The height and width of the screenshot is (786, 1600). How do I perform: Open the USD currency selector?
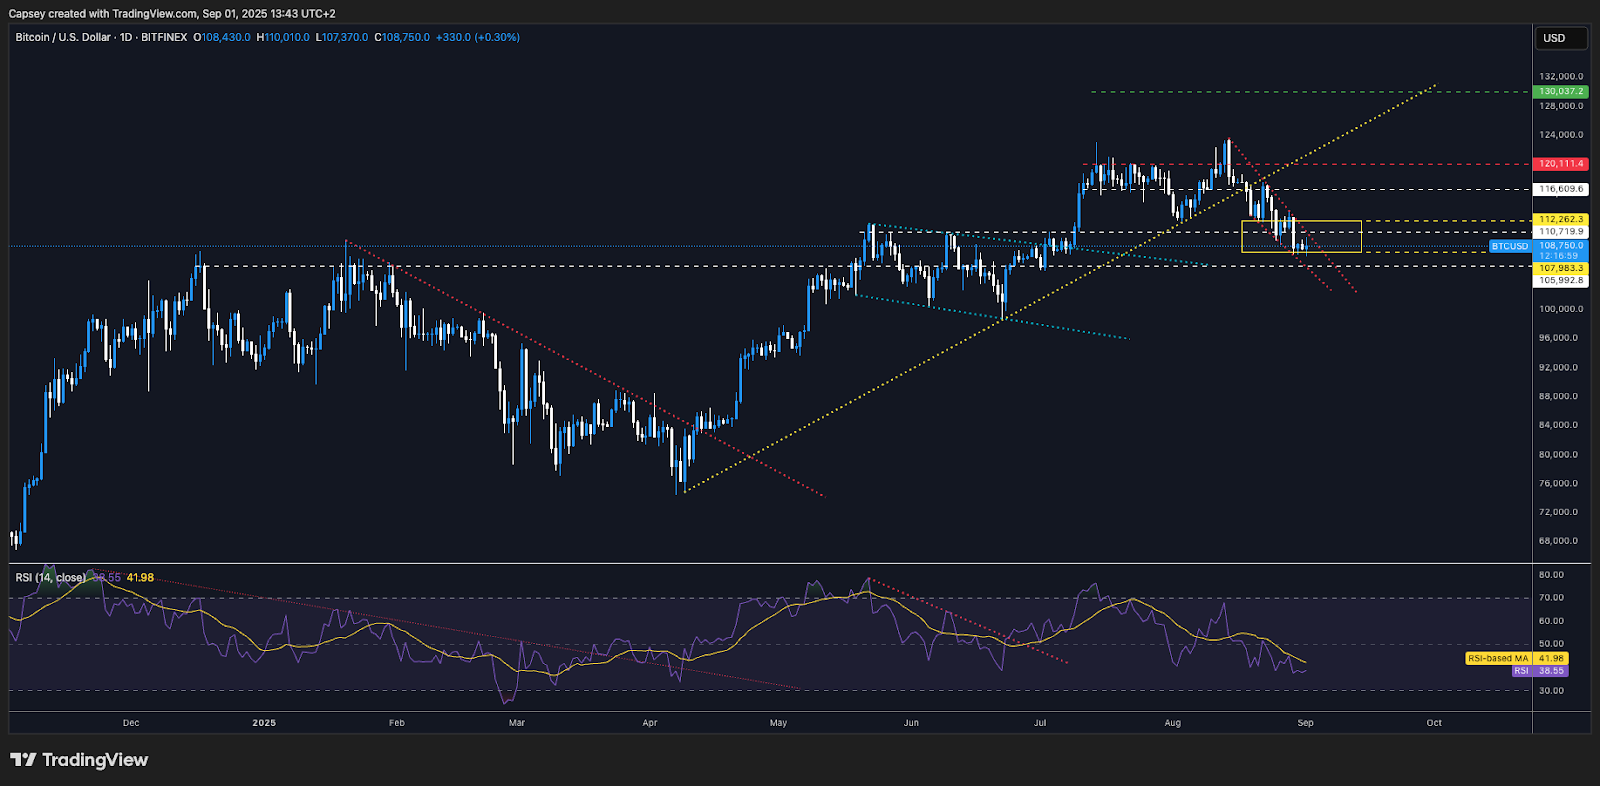point(1560,38)
